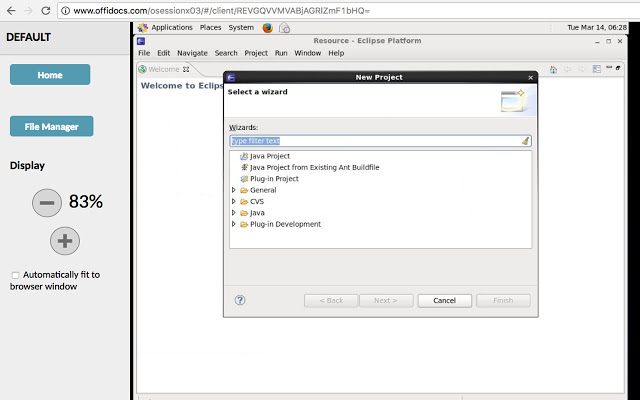Screen dimensions: 640x400
Task: Clear the filter text with broom icon
Action: pyautogui.click(x=525, y=141)
